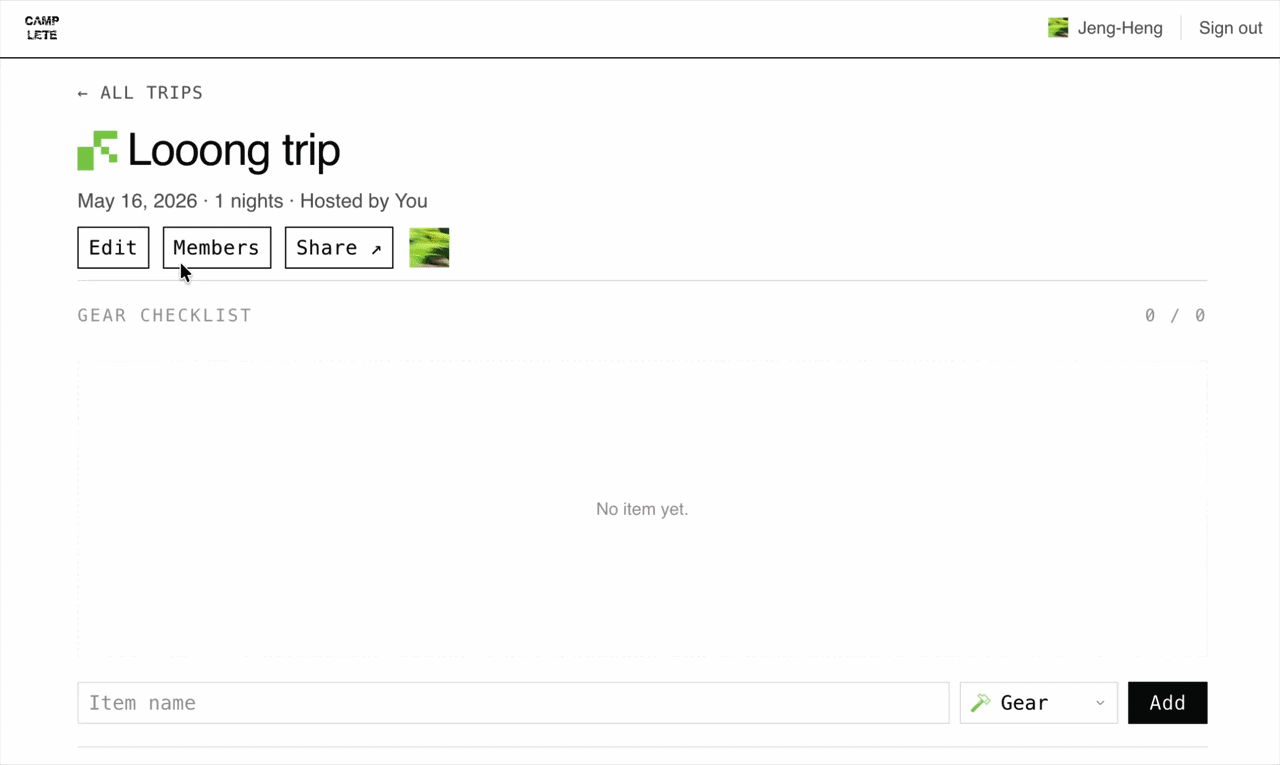The height and width of the screenshot is (765, 1280).
Task: Click the back arrow before ALL TRIPS
Action: (x=83, y=93)
